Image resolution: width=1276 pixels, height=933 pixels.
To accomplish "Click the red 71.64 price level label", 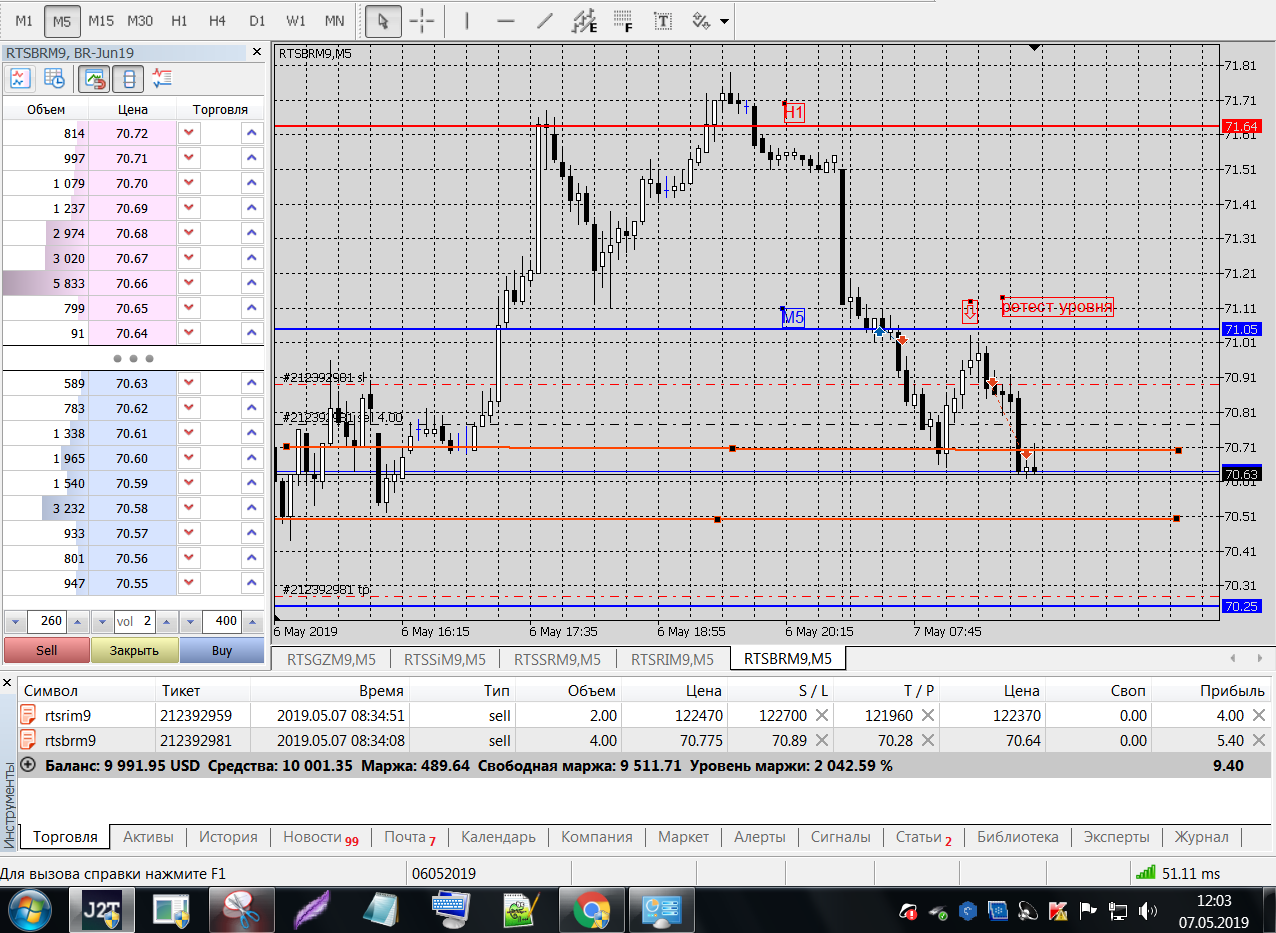I will tap(1240, 126).
